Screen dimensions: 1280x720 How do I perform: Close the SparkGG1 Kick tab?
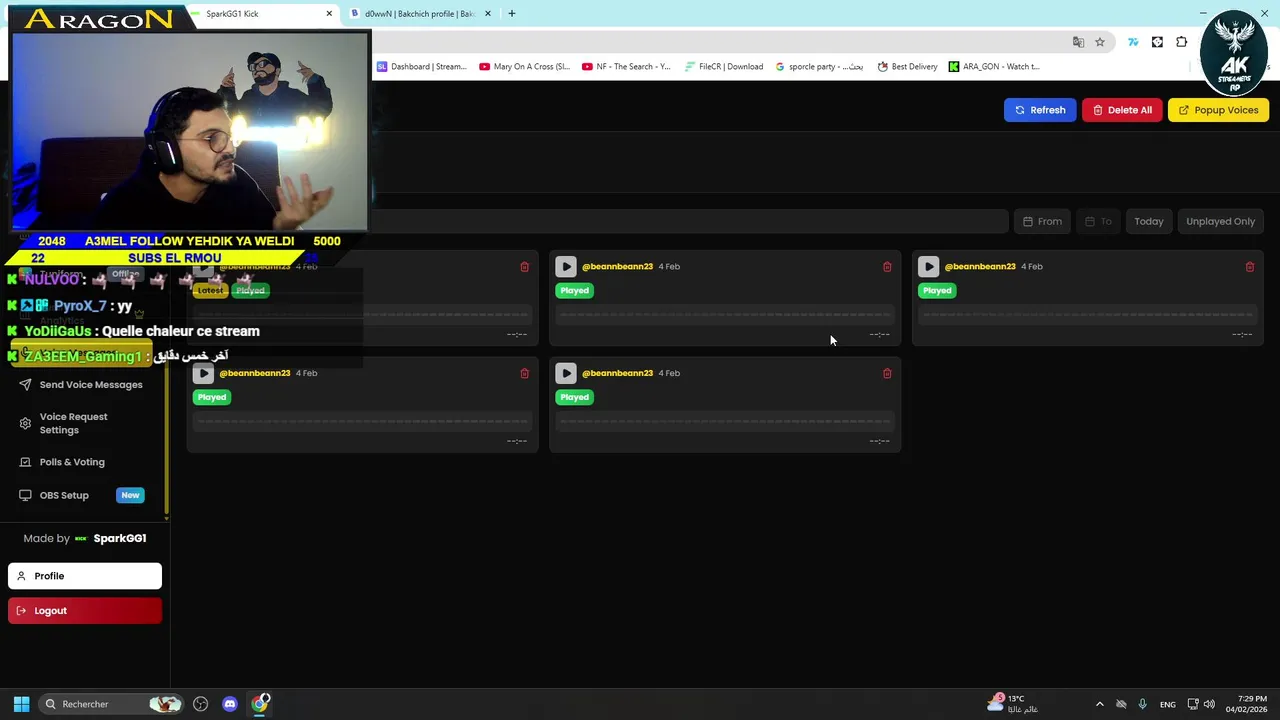[x=329, y=14]
